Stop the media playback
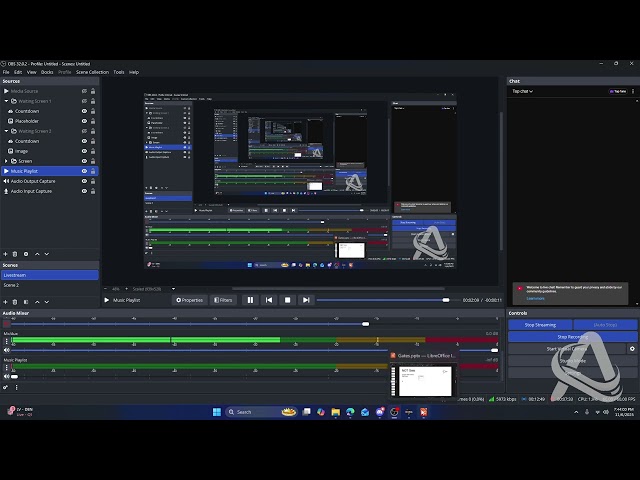 (x=287, y=300)
